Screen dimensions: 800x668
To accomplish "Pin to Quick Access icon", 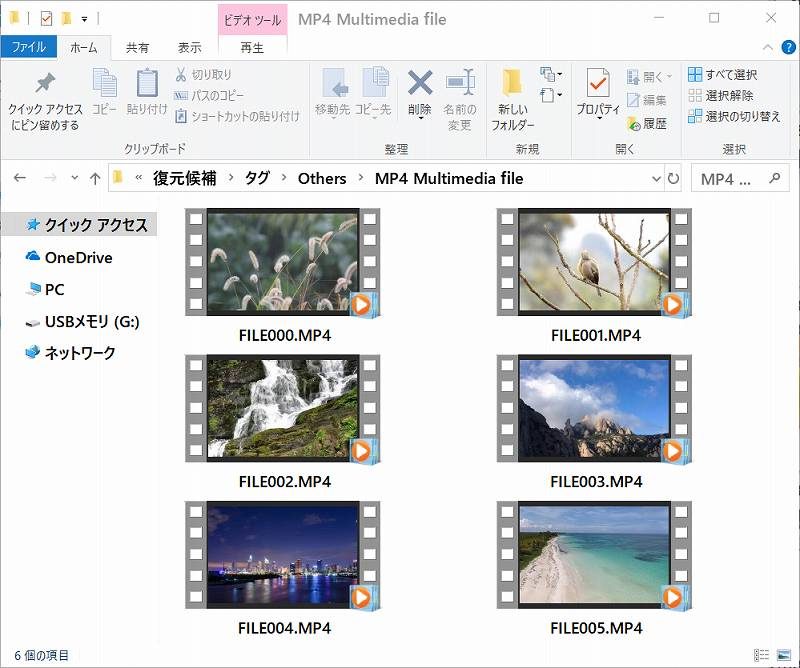I will coord(45,85).
